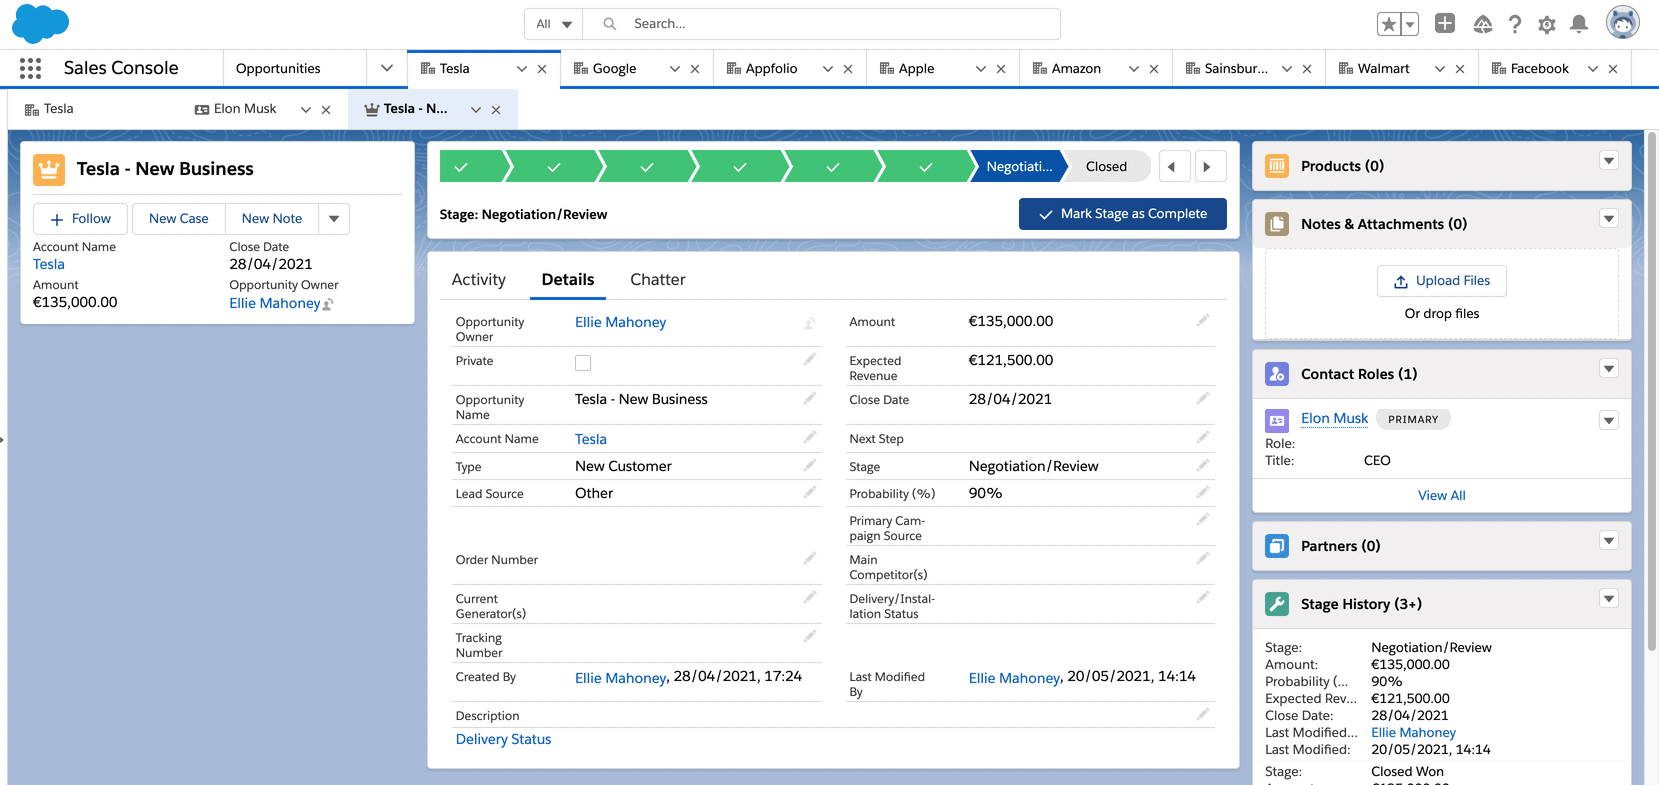
Task: Edit the Probability pencil icon
Action: [x=1203, y=492]
